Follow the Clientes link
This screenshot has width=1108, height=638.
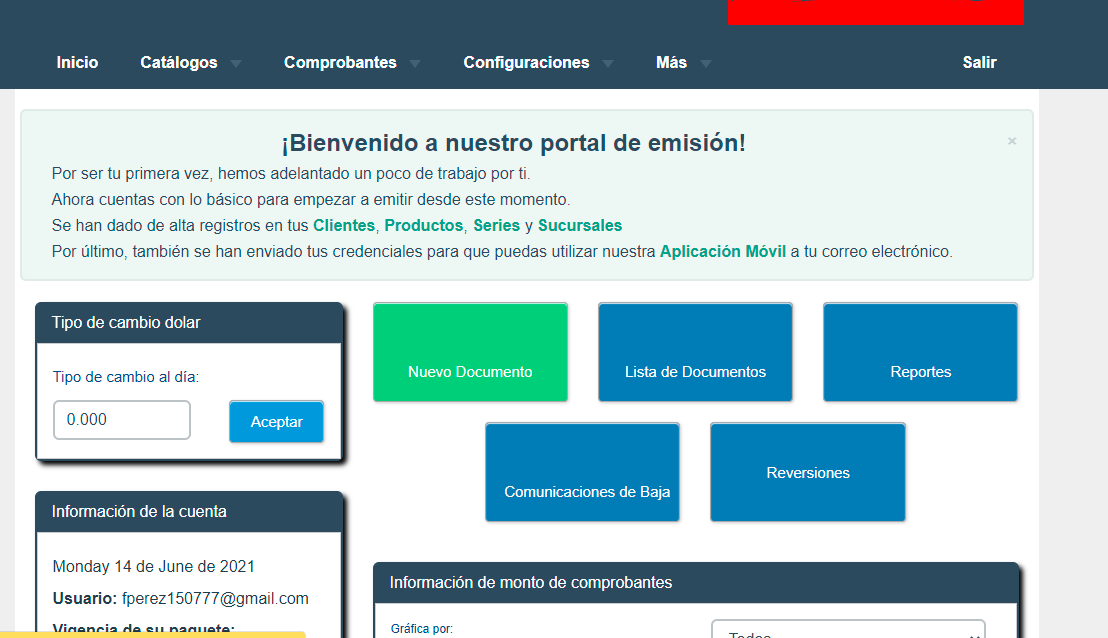(343, 225)
